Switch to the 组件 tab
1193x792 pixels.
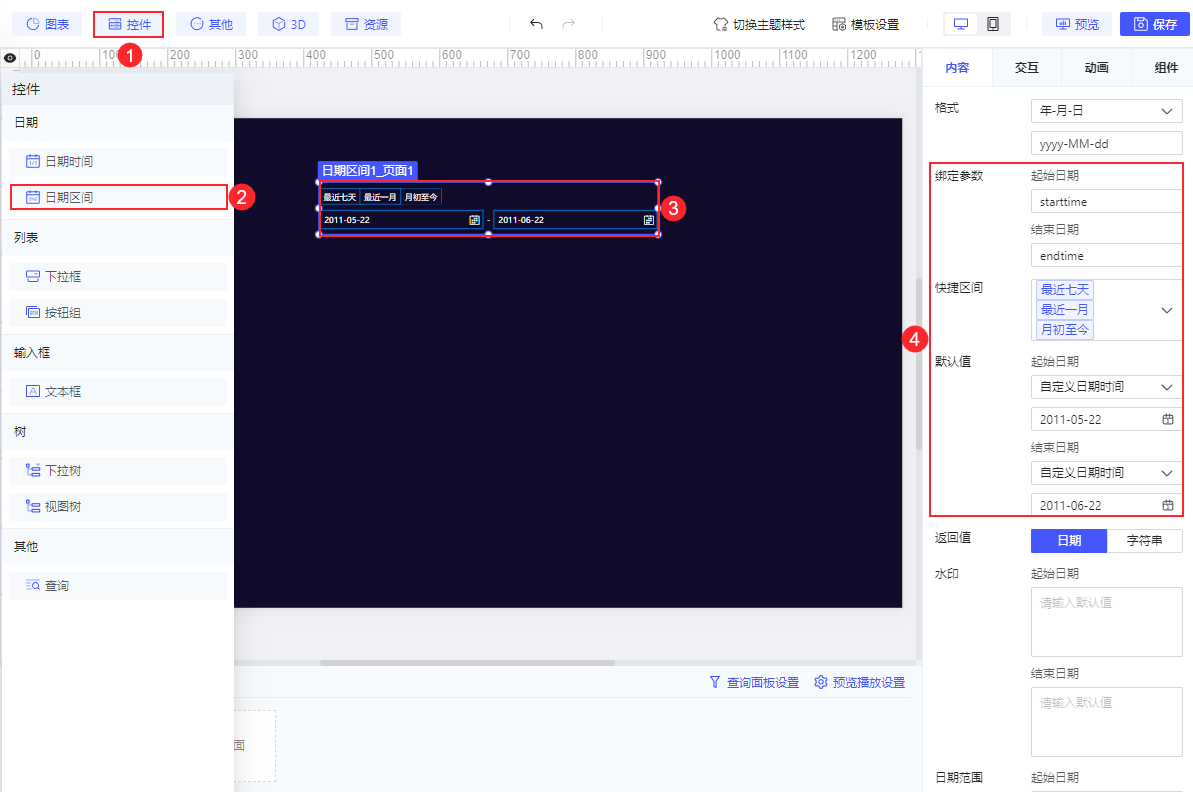tap(1166, 68)
